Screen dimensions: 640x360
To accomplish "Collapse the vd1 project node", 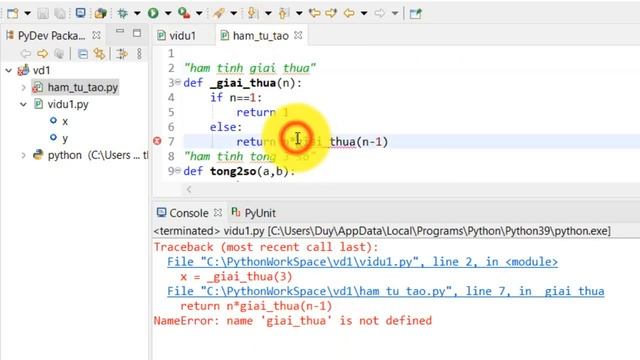I will pyautogui.click(x=9, y=70).
